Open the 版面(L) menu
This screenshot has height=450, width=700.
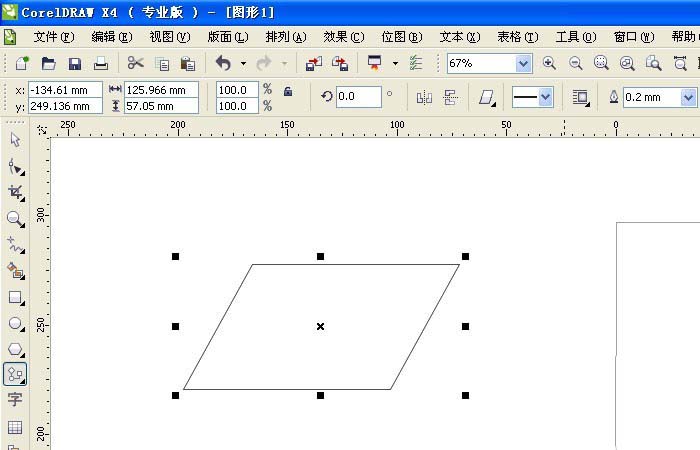228,37
